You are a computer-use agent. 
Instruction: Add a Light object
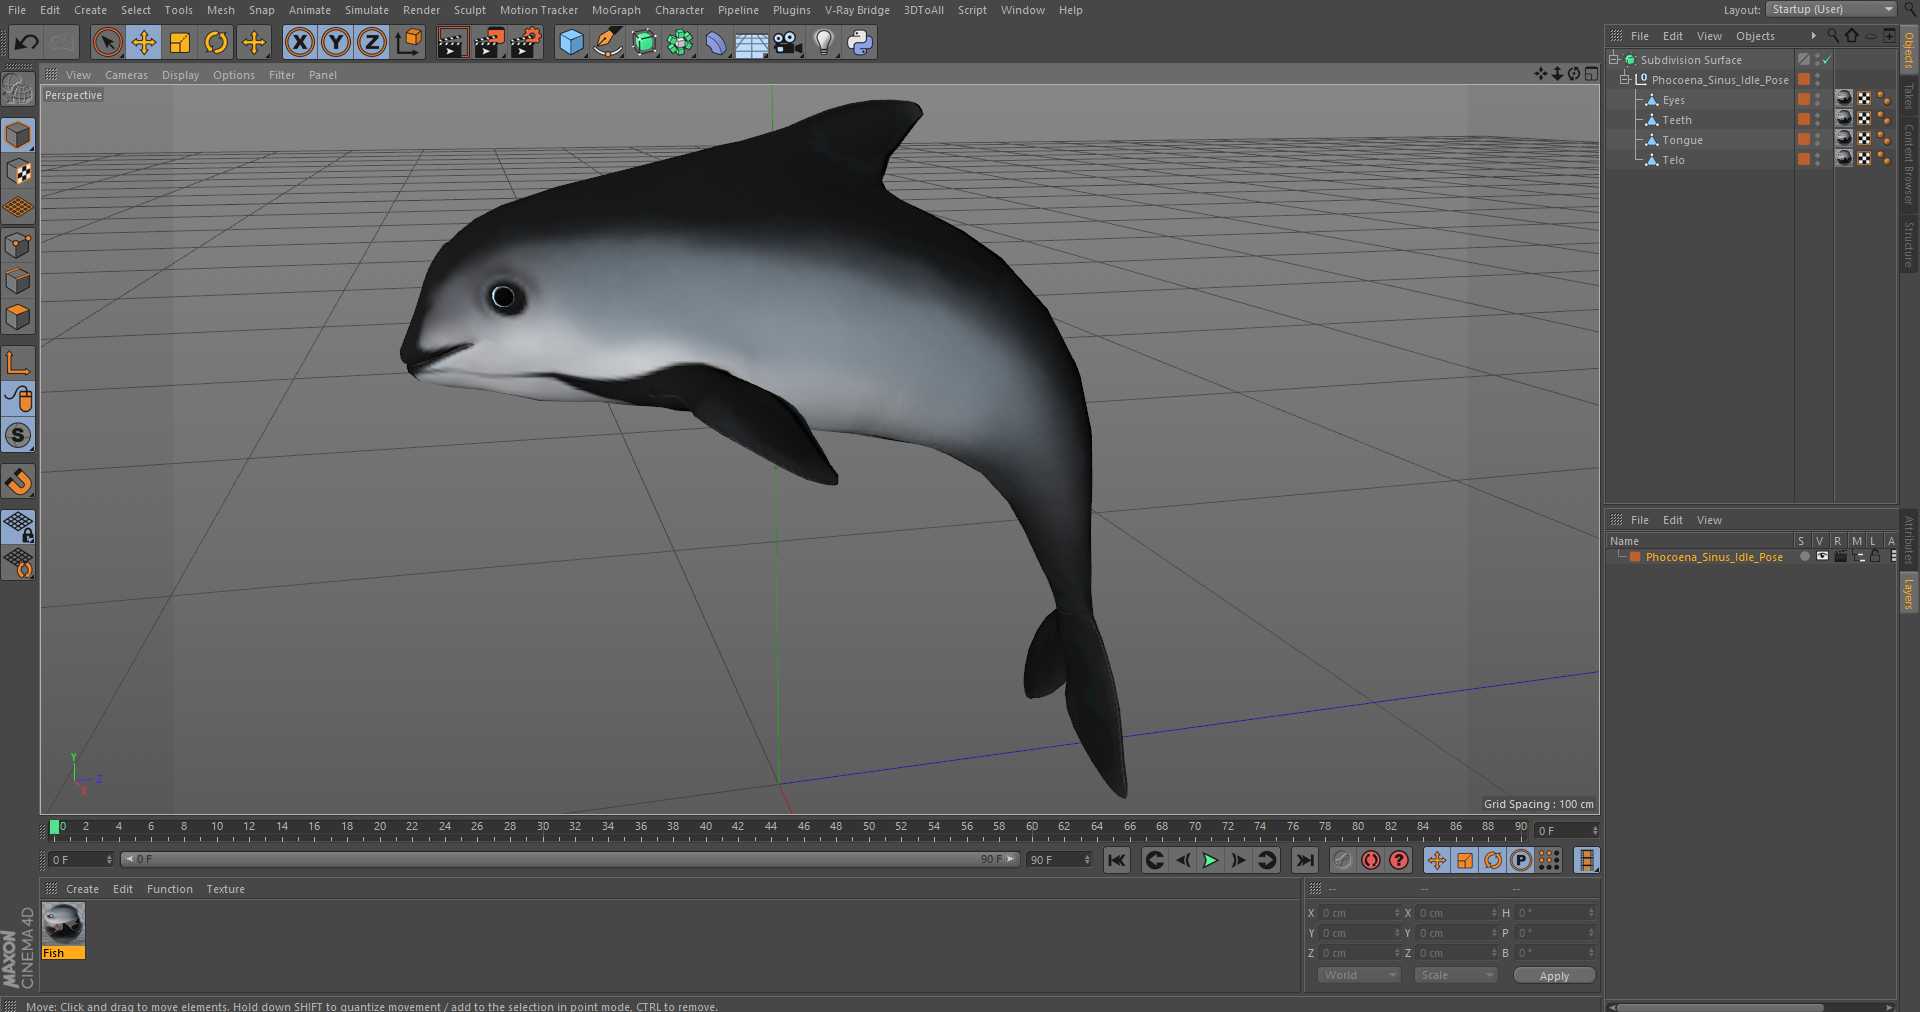coord(824,42)
